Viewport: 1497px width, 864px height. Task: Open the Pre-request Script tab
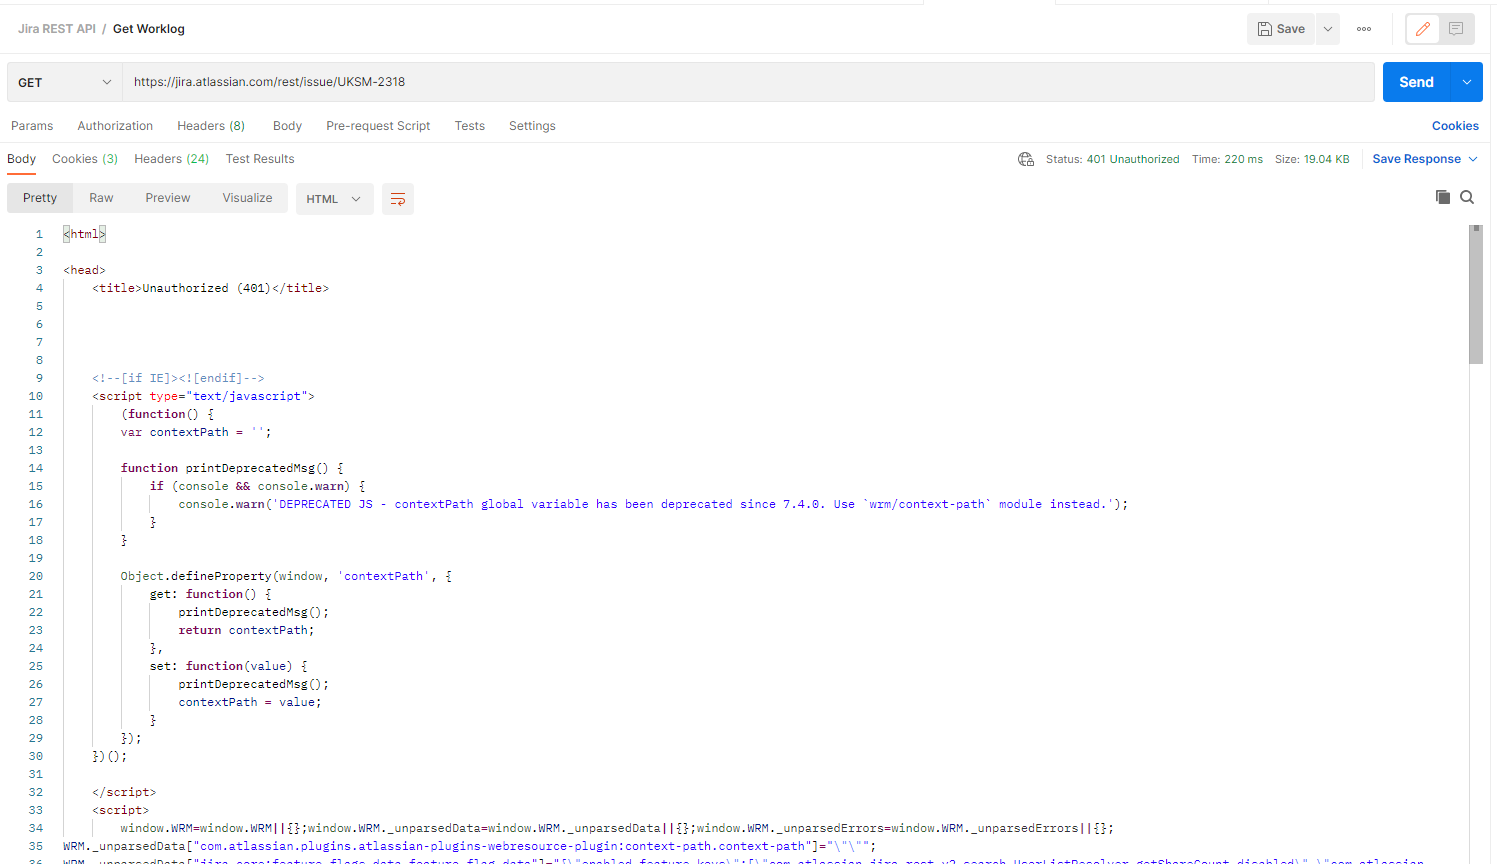coord(378,126)
